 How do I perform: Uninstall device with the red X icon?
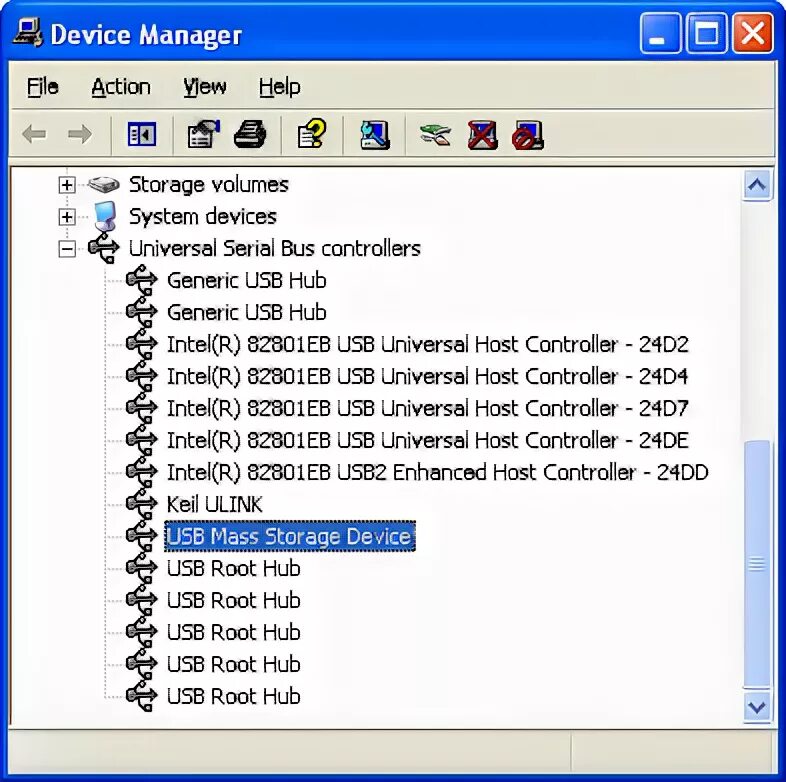click(x=482, y=135)
